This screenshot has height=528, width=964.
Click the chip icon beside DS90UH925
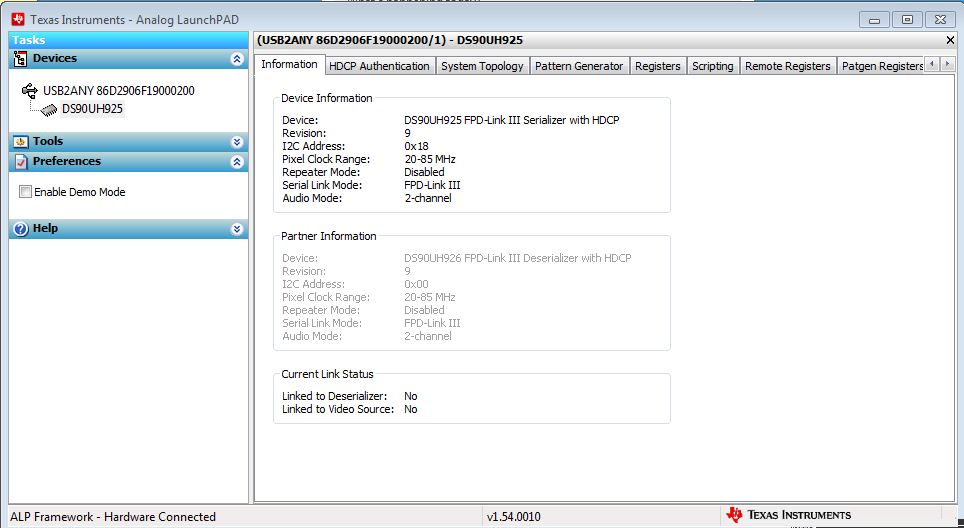click(49, 110)
